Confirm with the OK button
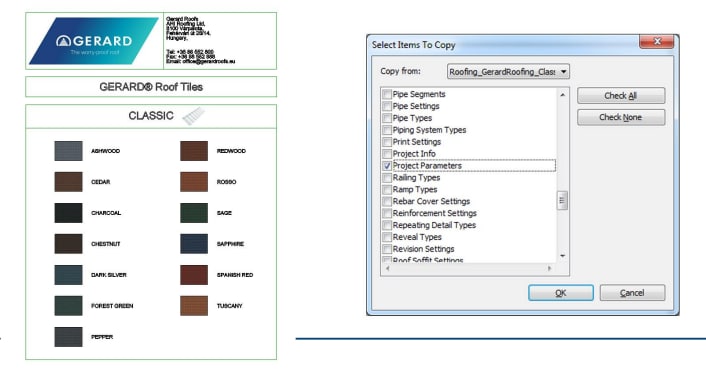The width and height of the screenshot is (706, 391). tap(561, 293)
